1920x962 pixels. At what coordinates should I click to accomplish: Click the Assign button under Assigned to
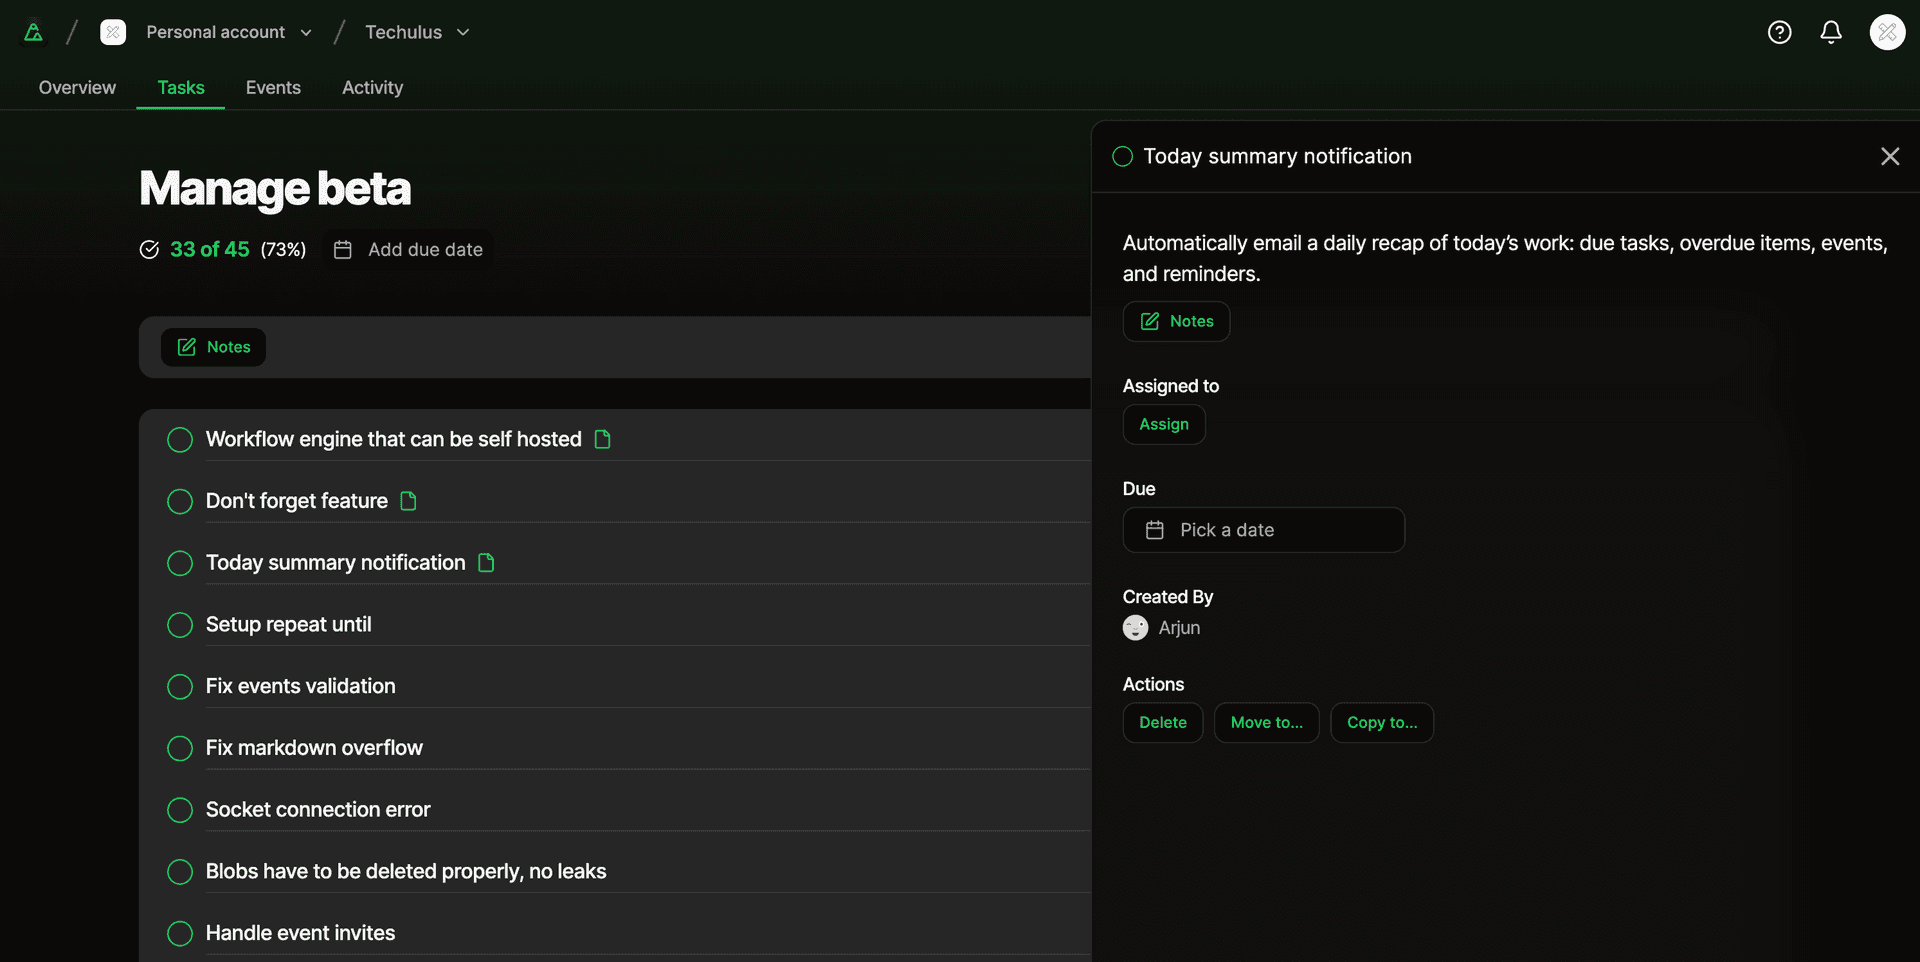pyautogui.click(x=1163, y=424)
